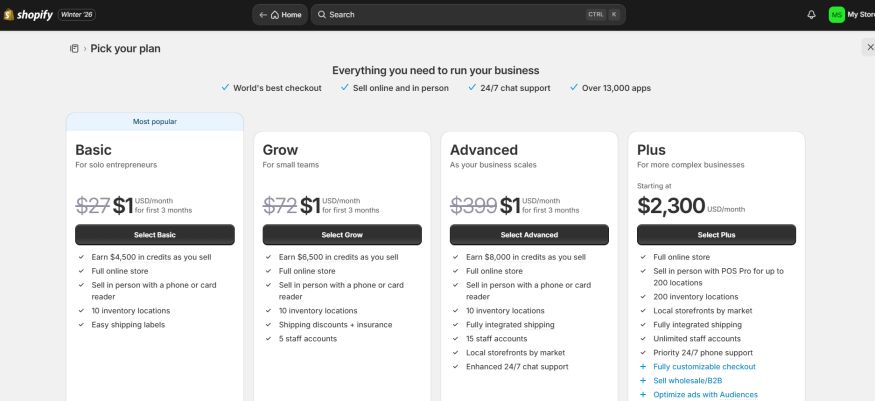The height and width of the screenshot is (401, 875).
Task: Click the Select Plus button
Action: coord(716,235)
